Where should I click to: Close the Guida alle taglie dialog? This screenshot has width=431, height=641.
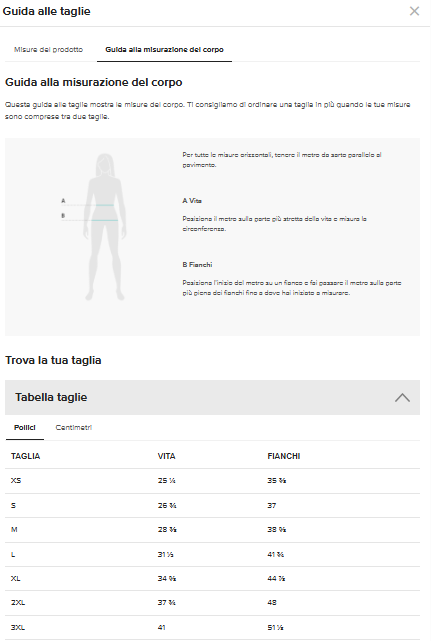tap(414, 11)
